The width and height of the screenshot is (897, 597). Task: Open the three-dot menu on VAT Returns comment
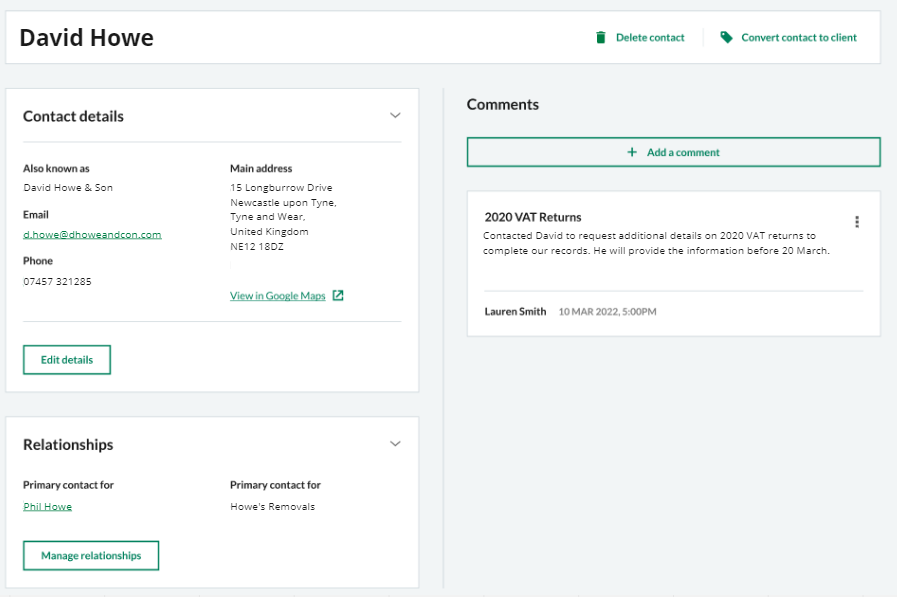point(857,222)
